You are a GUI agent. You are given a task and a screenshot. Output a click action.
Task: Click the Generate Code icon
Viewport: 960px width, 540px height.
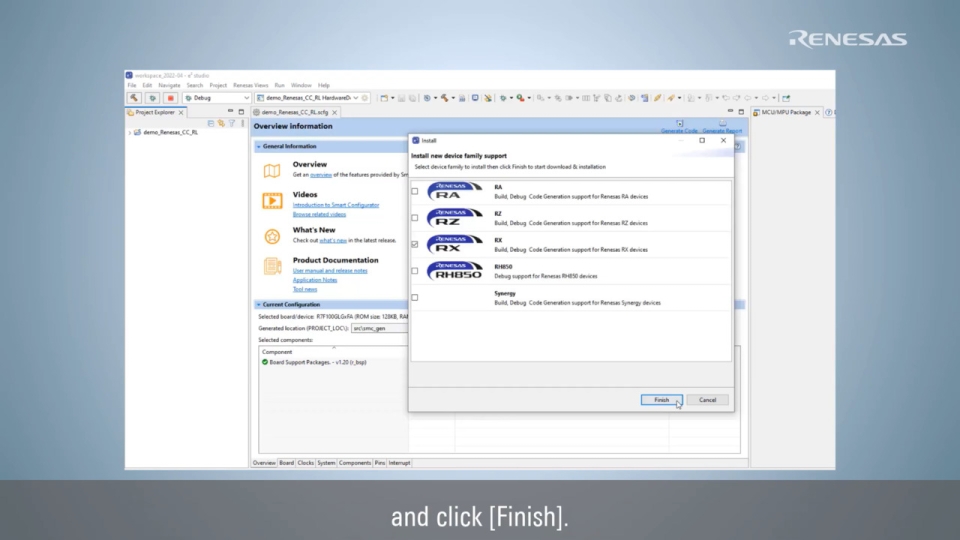point(680,124)
